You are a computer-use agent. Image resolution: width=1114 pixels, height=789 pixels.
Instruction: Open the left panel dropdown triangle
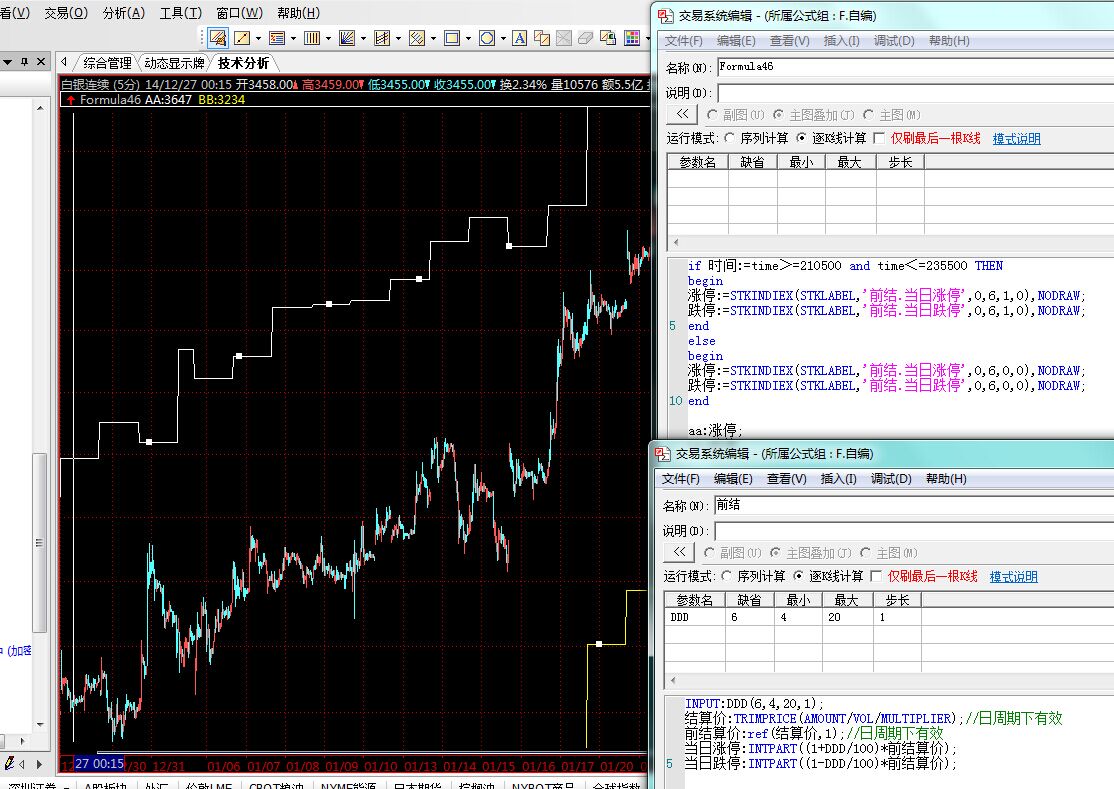point(9,62)
